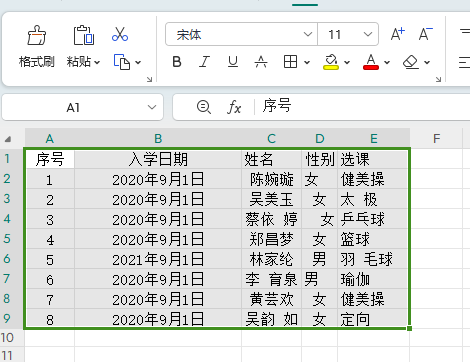This screenshot has height=362, width=470.
Task: Click cell containing 乒乓球
Action: [373, 219]
